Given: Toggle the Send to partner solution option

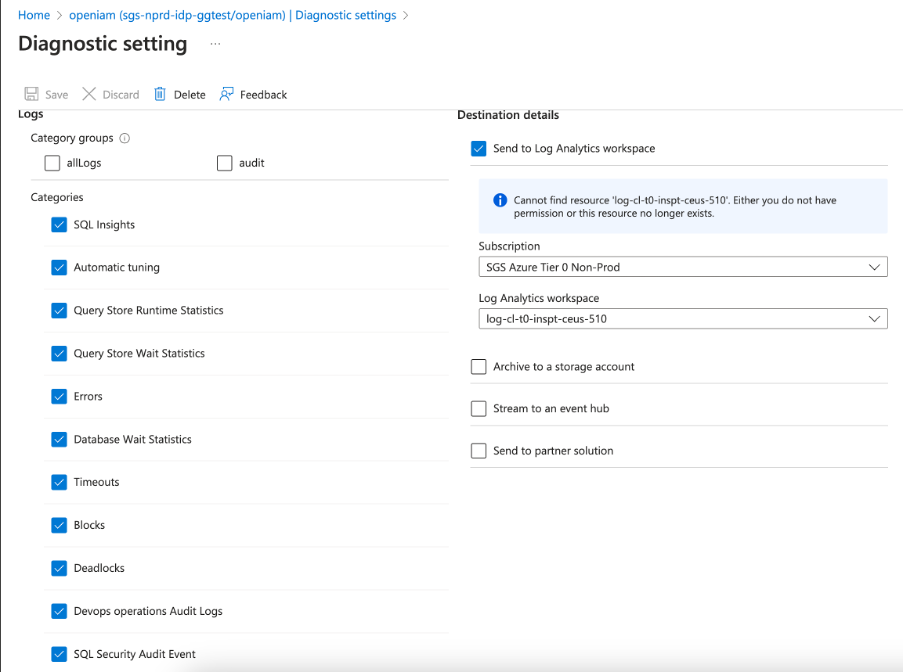Looking at the screenshot, I should pyautogui.click(x=479, y=451).
